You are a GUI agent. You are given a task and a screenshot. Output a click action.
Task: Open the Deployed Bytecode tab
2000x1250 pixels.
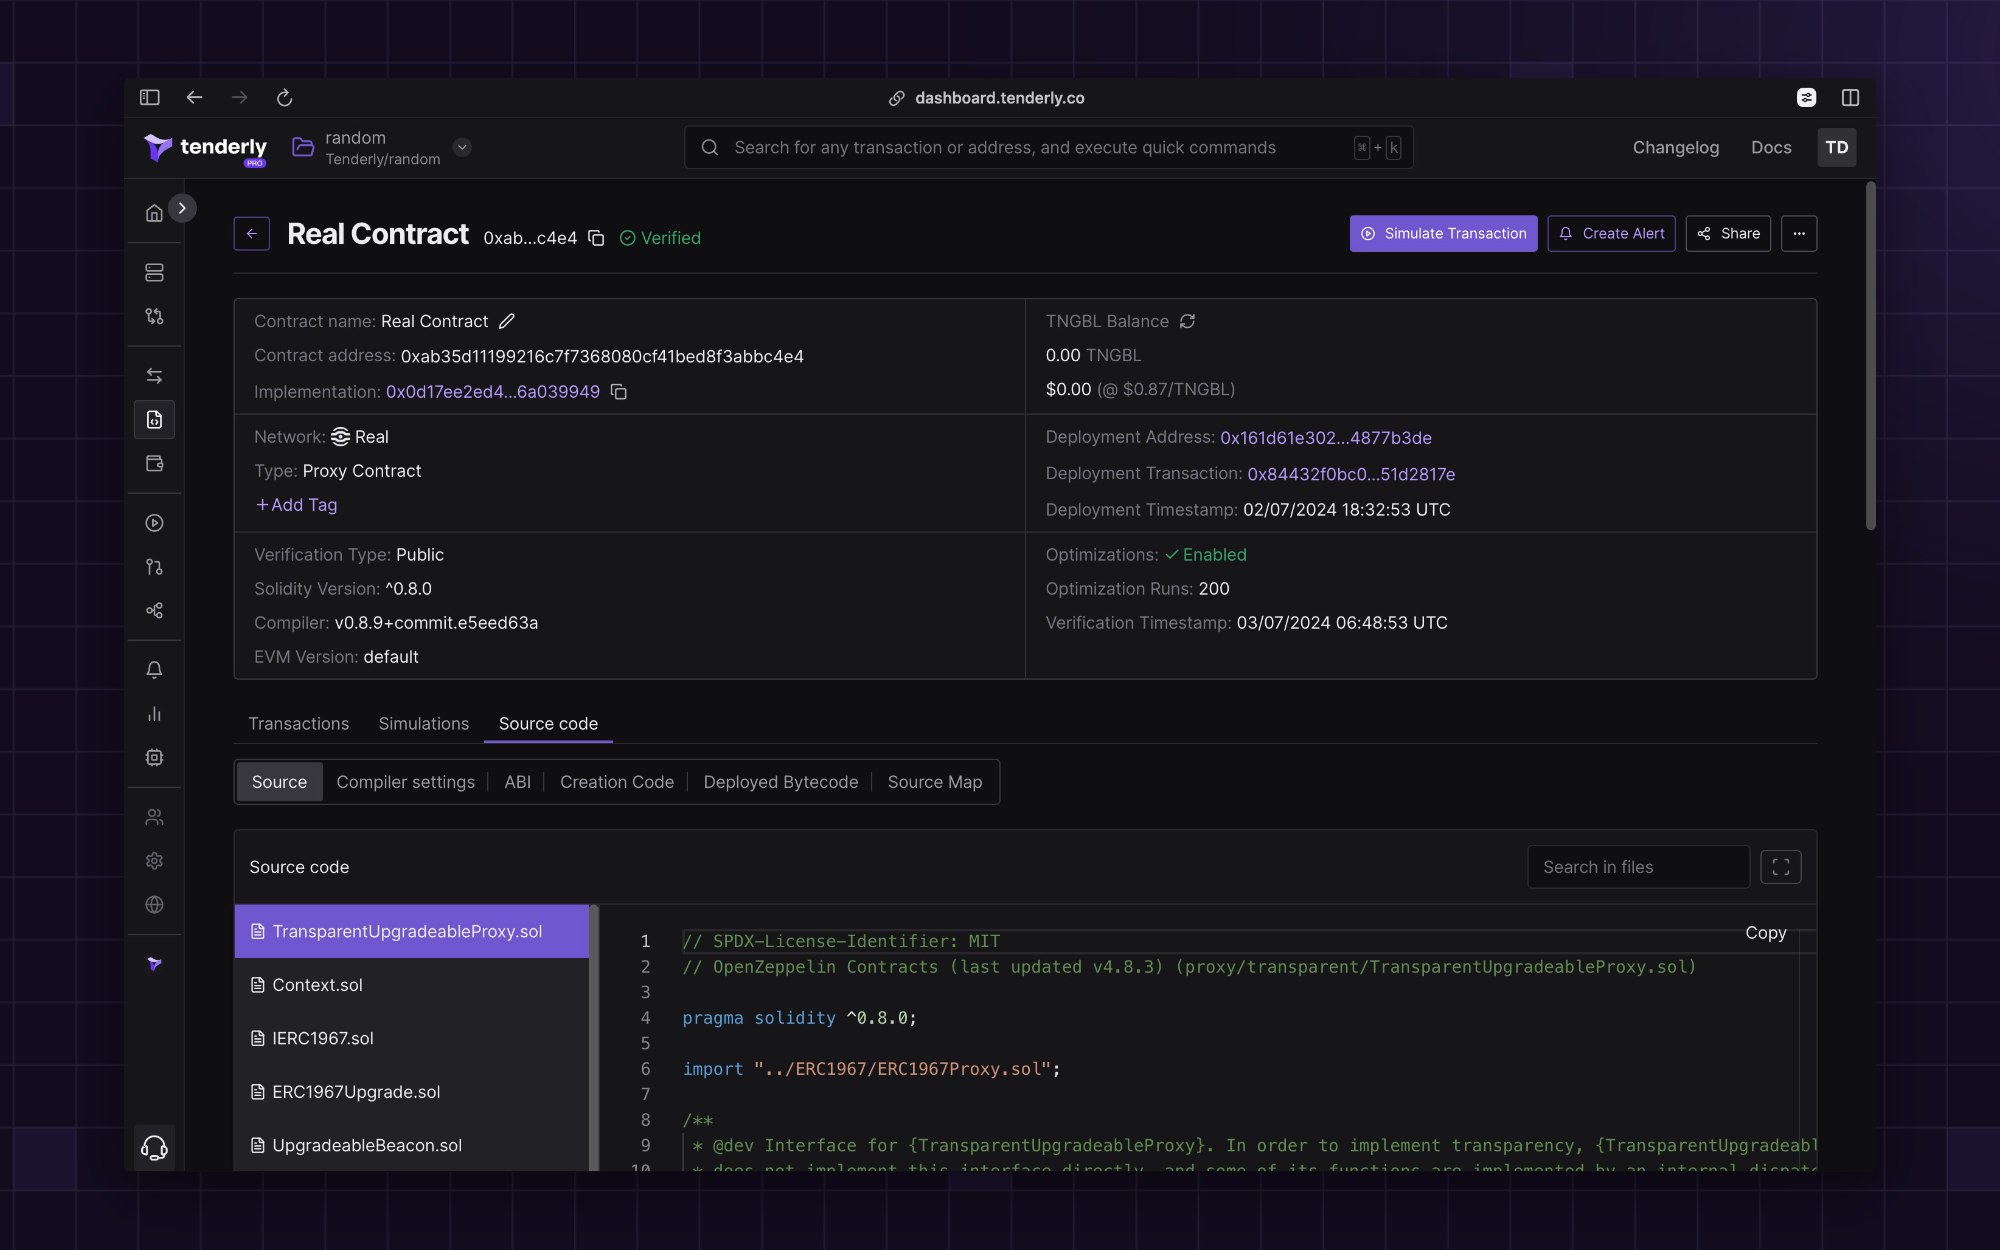coord(780,782)
